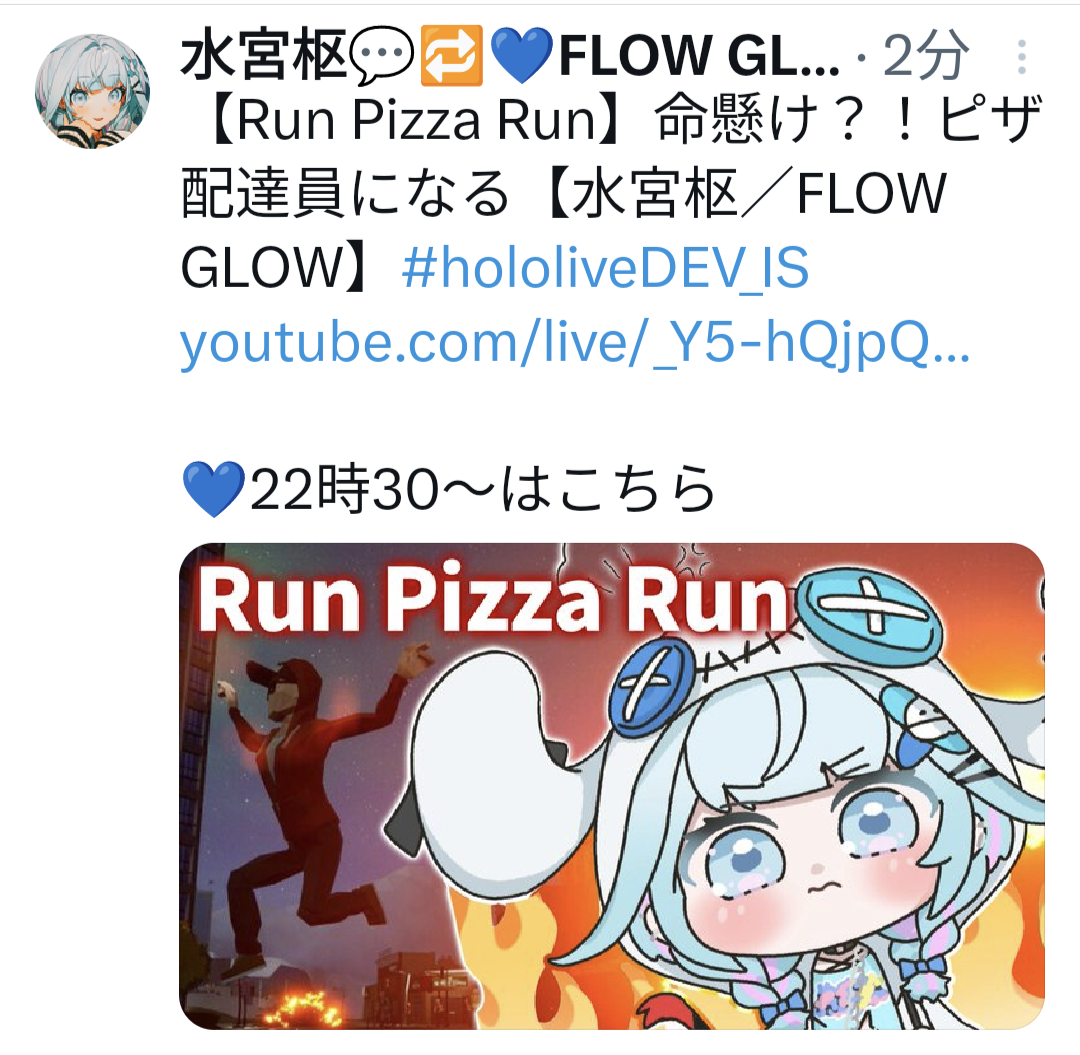The image size is (1080, 1055).
Task: Open the three-dot more options menu
Action: coord(1021,57)
